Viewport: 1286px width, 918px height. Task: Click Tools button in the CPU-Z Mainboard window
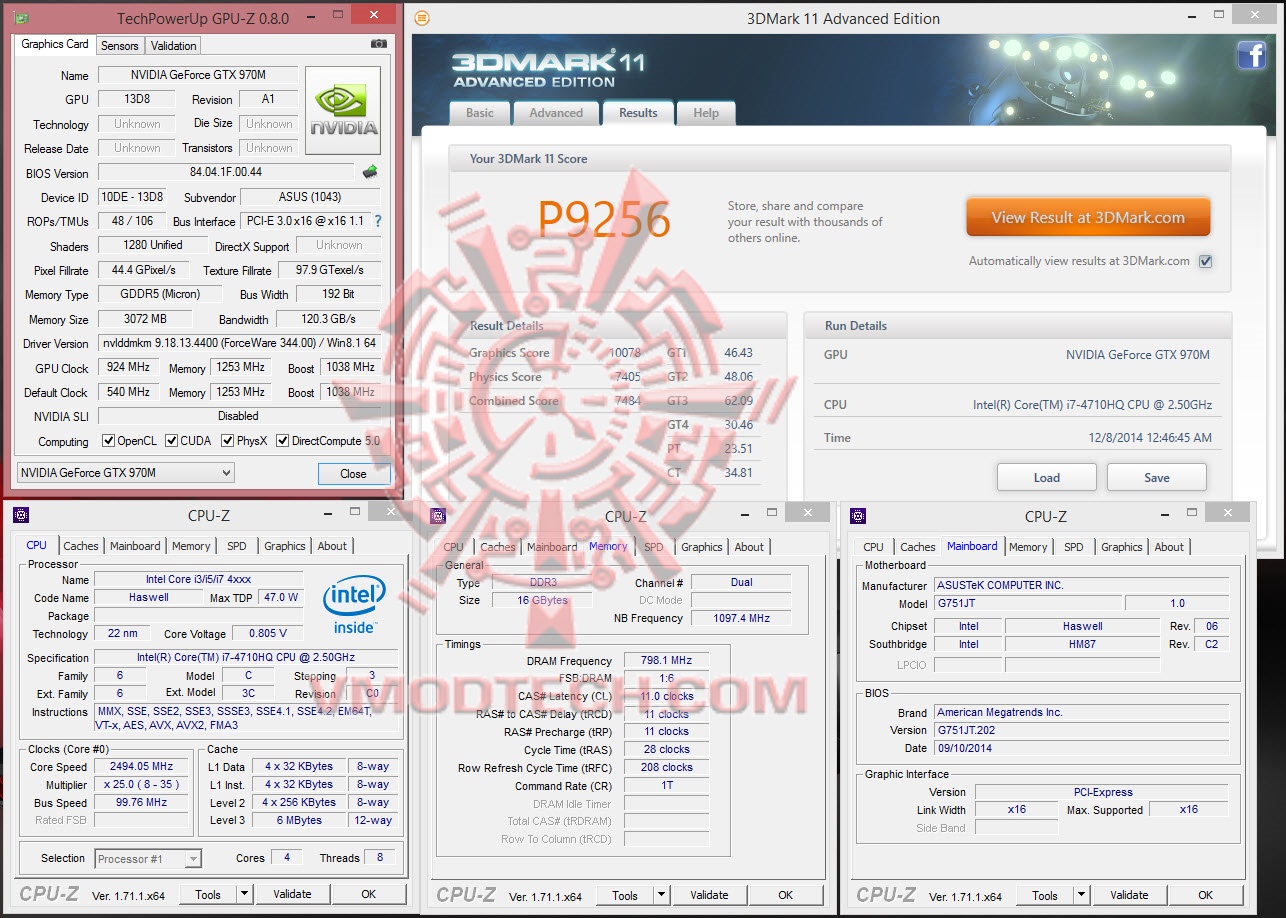[1045, 895]
